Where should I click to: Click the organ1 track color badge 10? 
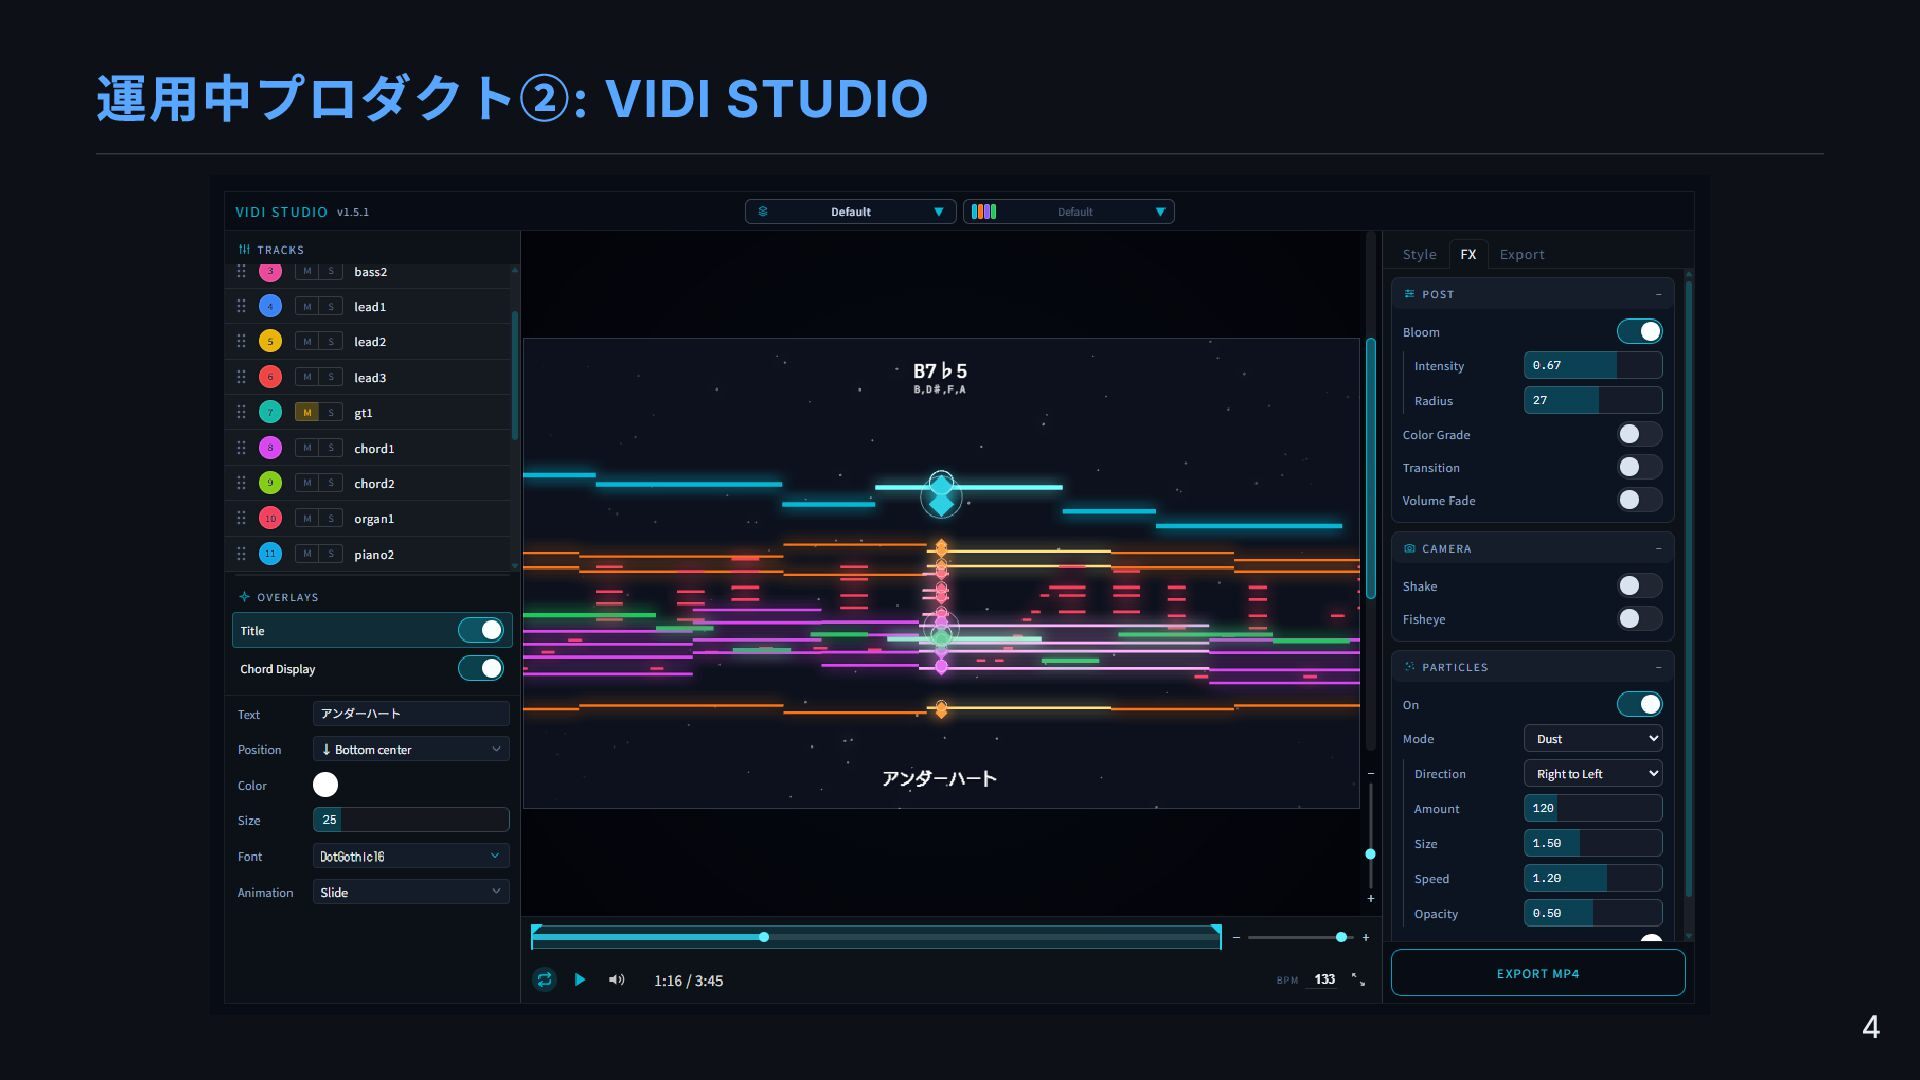(270, 518)
